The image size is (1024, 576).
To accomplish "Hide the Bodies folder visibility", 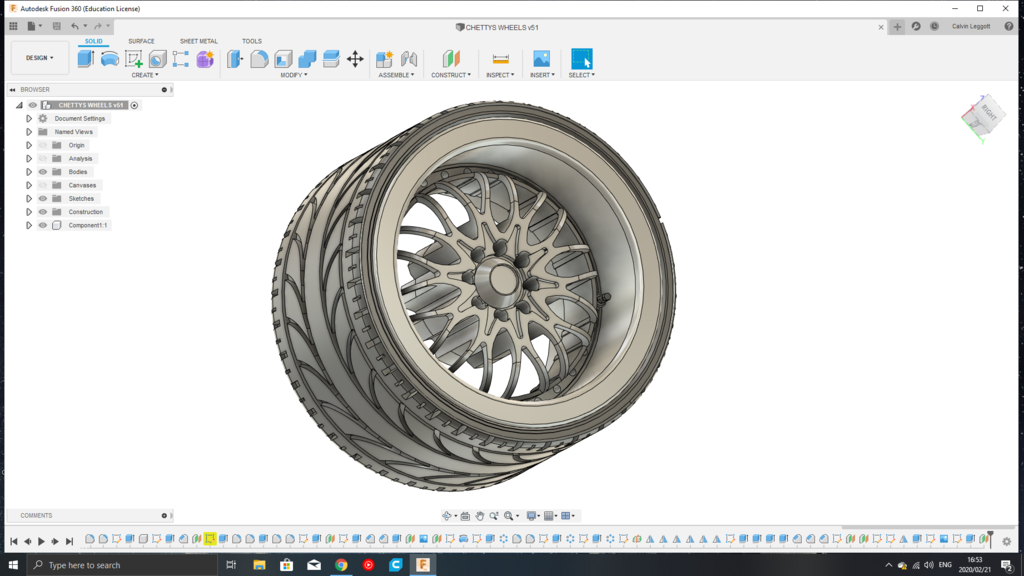I will click(43, 171).
